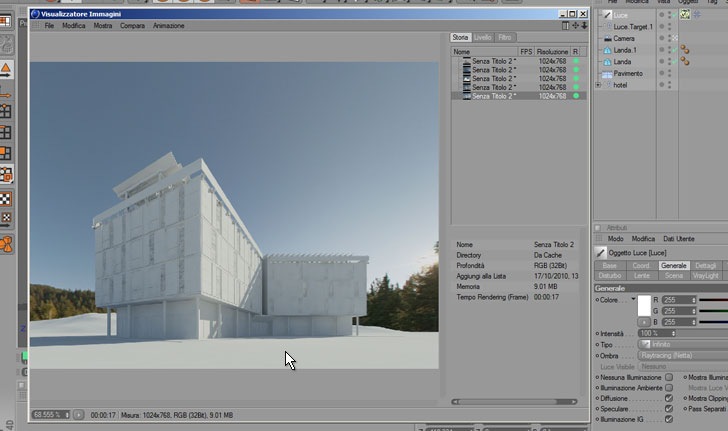Disable the Diffusione checkbox
This screenshot has width=728, height=431.
[x=669, y=398]
